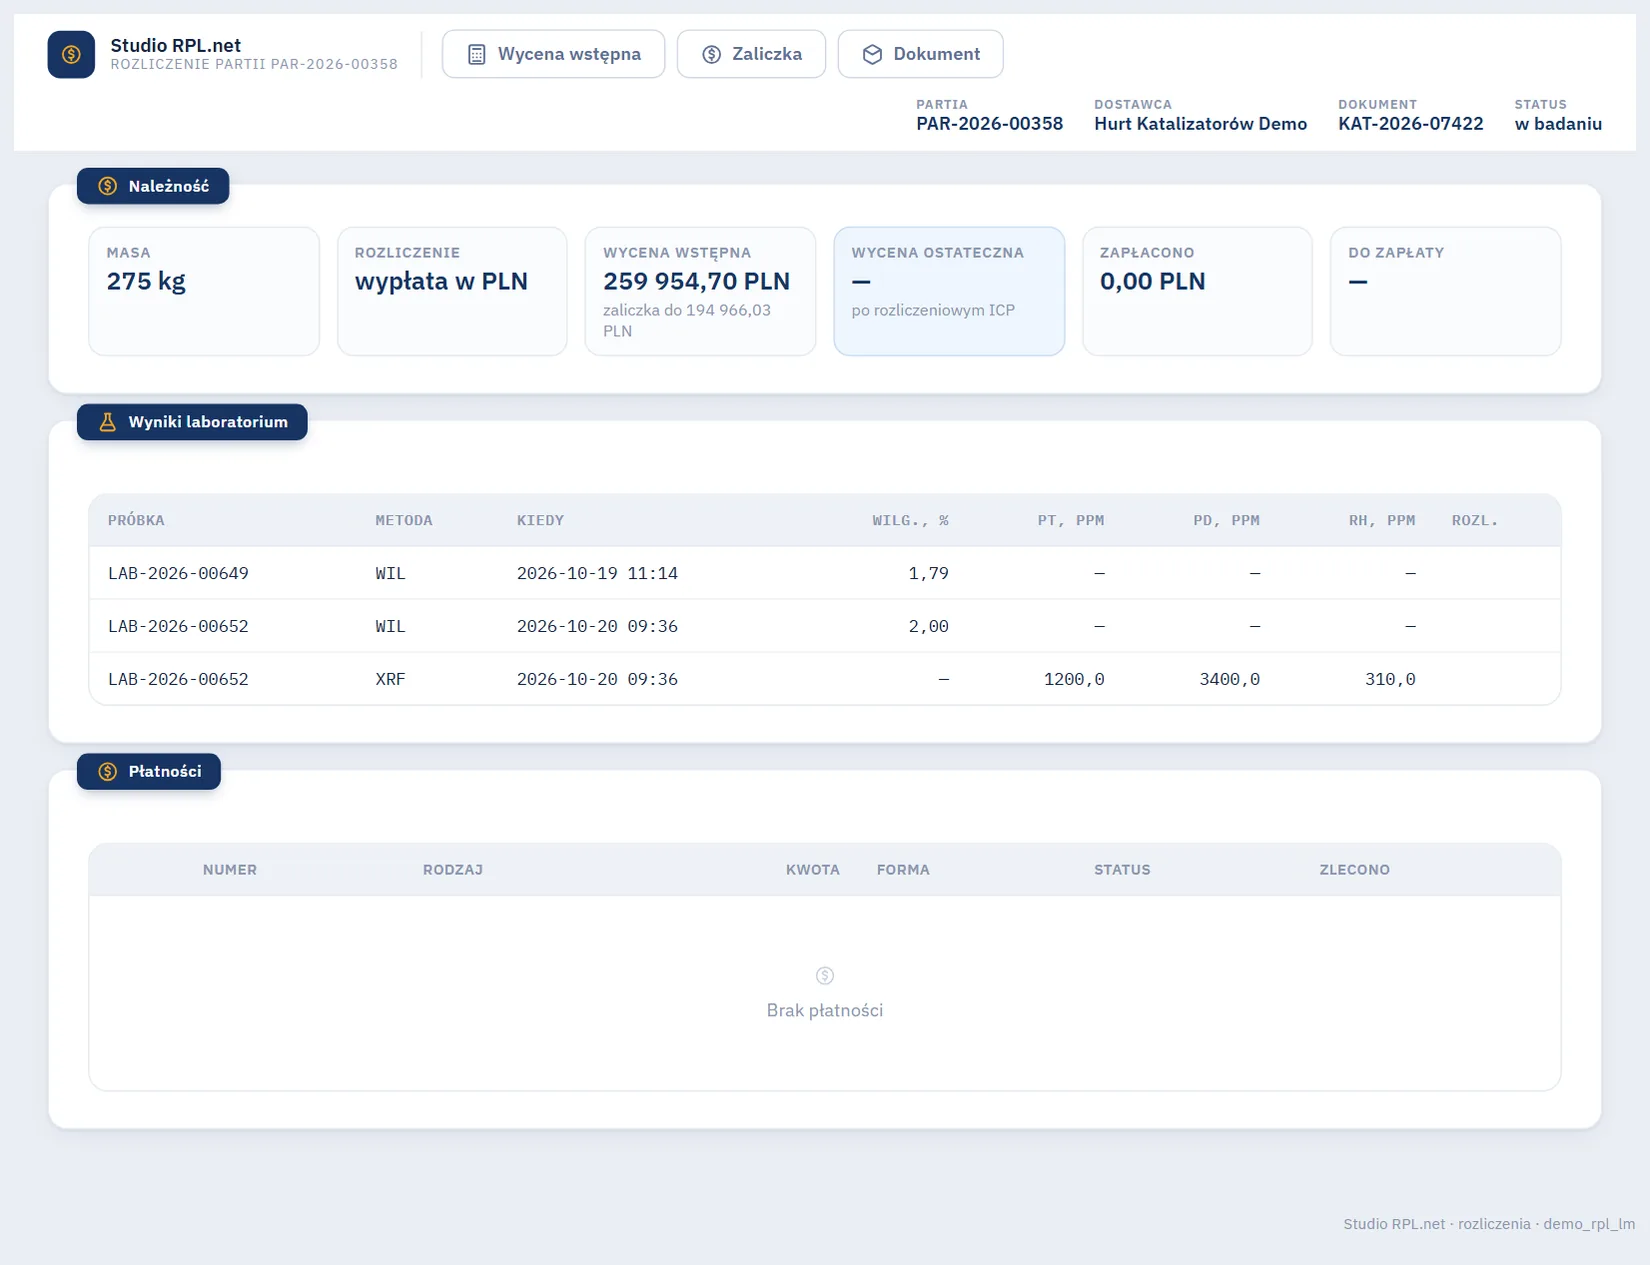Click the flask icon in Wyniki laboratorium header
Viewport: 1650px width, 1265px height.
(x=108, y=422)
